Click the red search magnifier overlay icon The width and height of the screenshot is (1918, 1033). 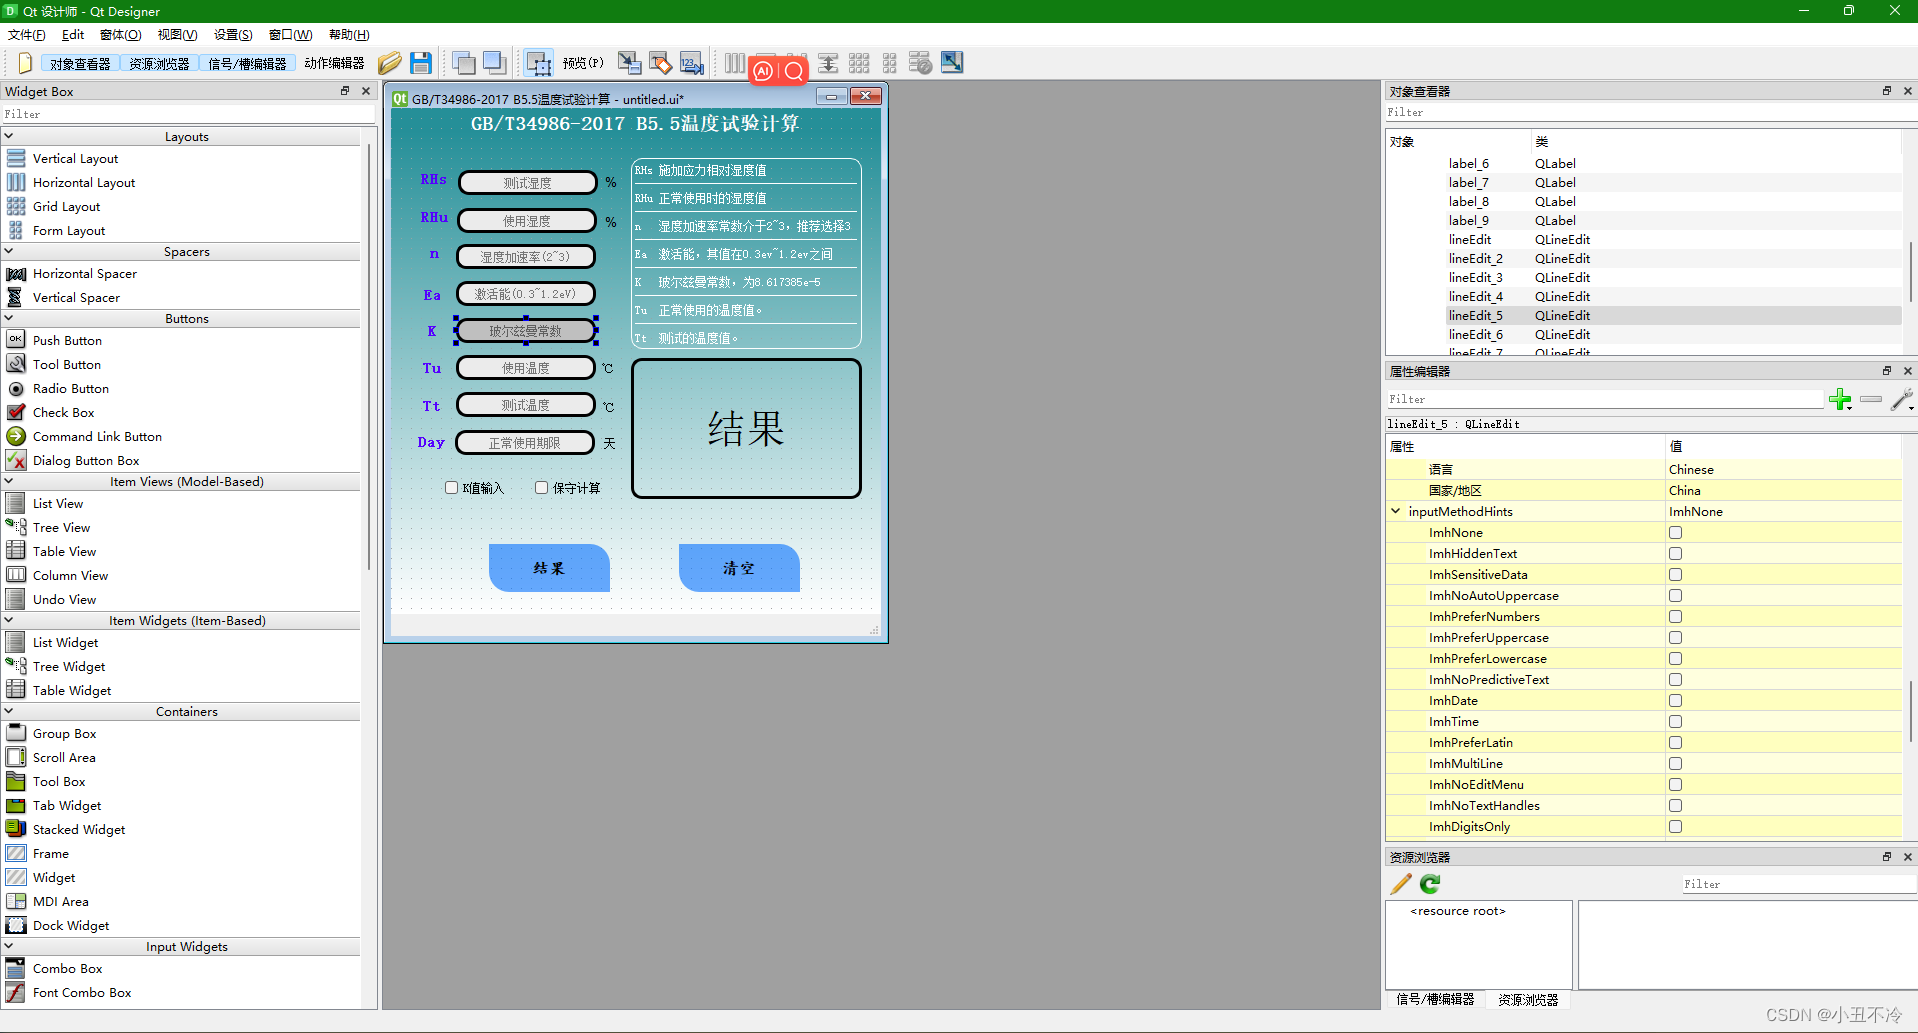793,71
